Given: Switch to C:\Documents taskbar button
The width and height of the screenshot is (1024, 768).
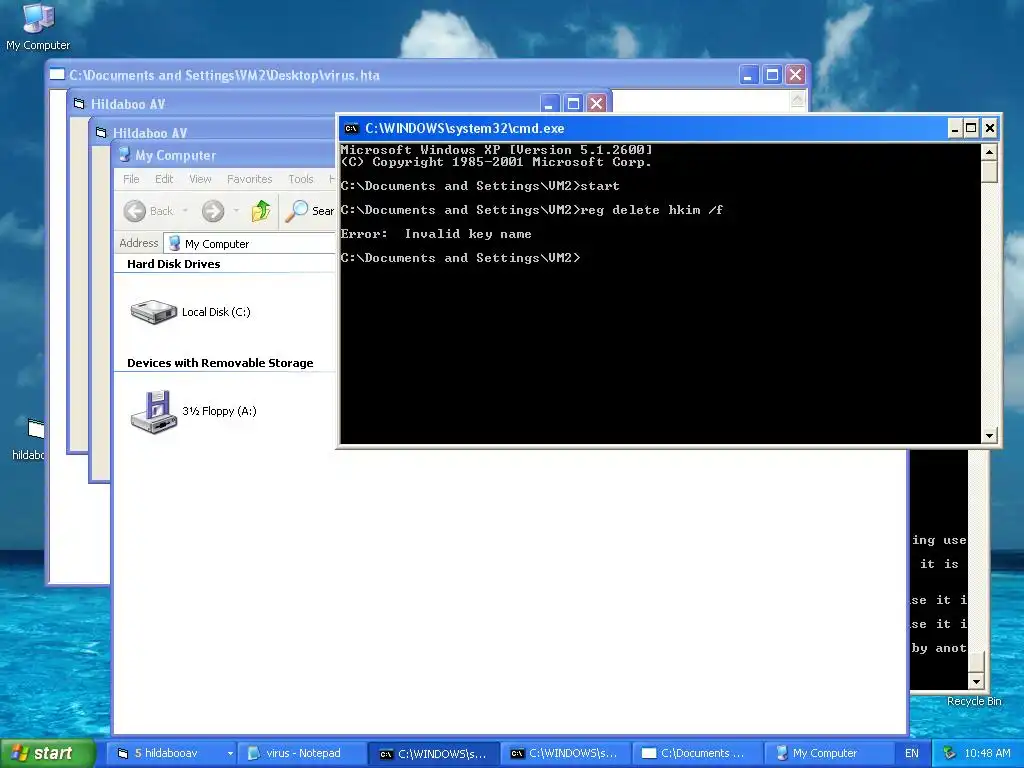Looking at the screenshot, I should pos(697,754).
